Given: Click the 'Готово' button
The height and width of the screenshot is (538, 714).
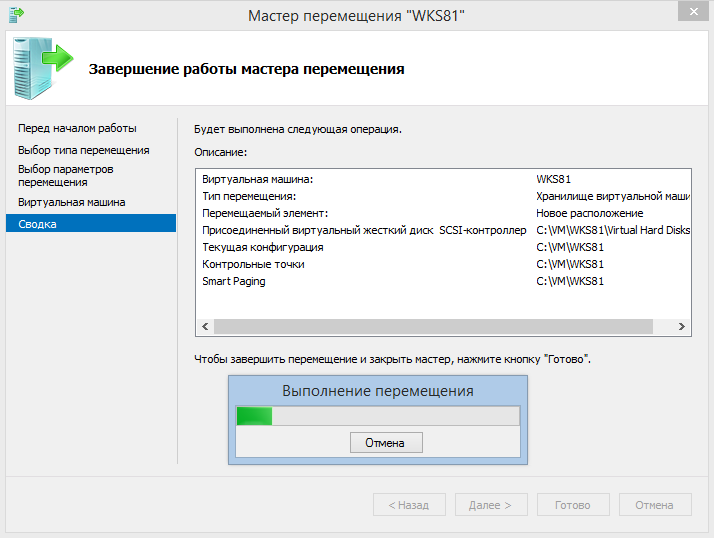Looking at the screenshot, I should tap(573, 505).
